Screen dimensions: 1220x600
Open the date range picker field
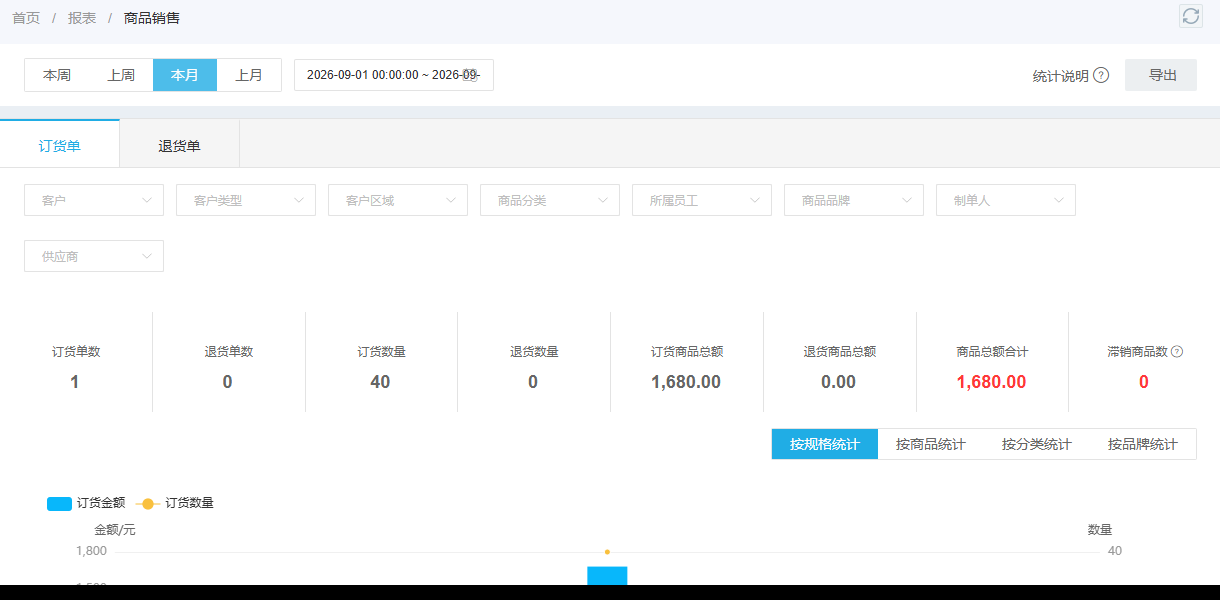394,75
